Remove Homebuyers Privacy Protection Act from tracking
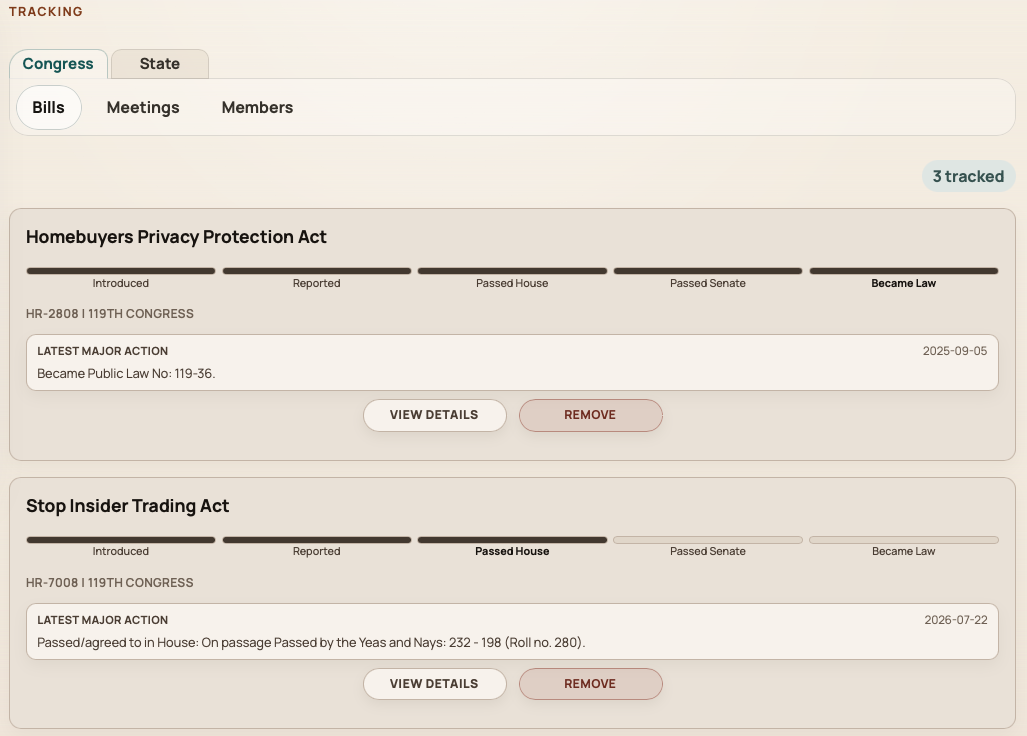The height and width of the screenshot is (736, 1027). click(590, 415)
